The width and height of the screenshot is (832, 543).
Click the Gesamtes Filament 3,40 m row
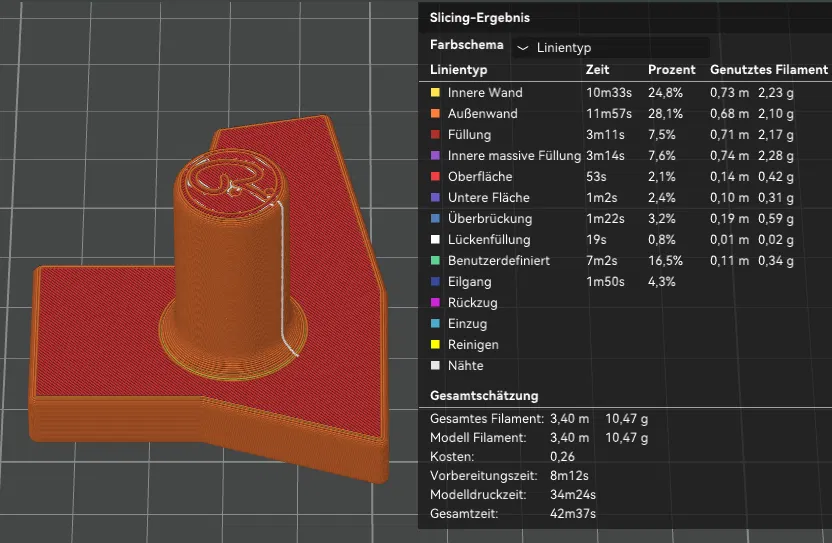(x=539, y=419)
